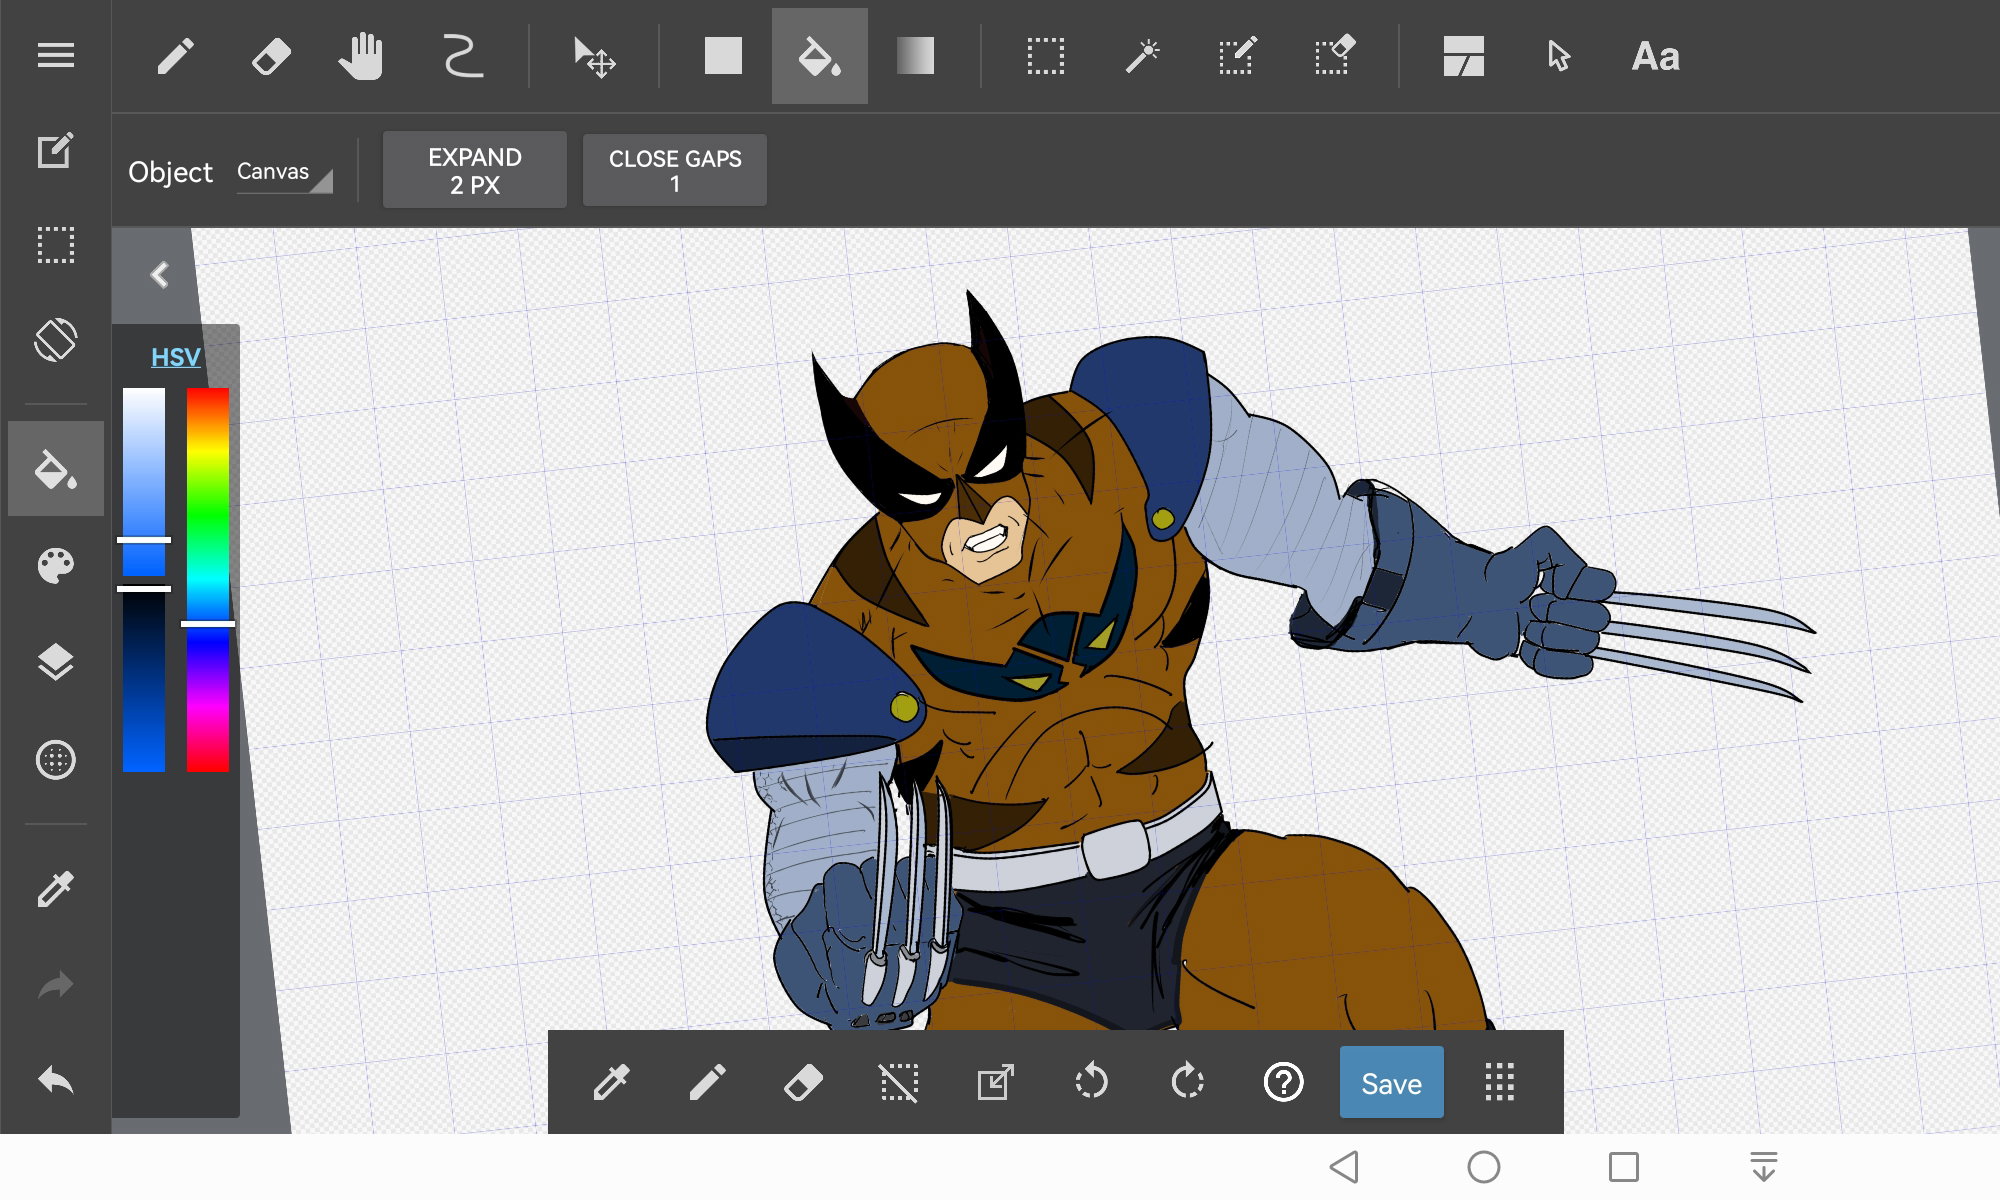This screenshot has height=1200, width=2000.
Task: Pick Brush in bottom shortcut bar
Action: [x=707, y=1082]
